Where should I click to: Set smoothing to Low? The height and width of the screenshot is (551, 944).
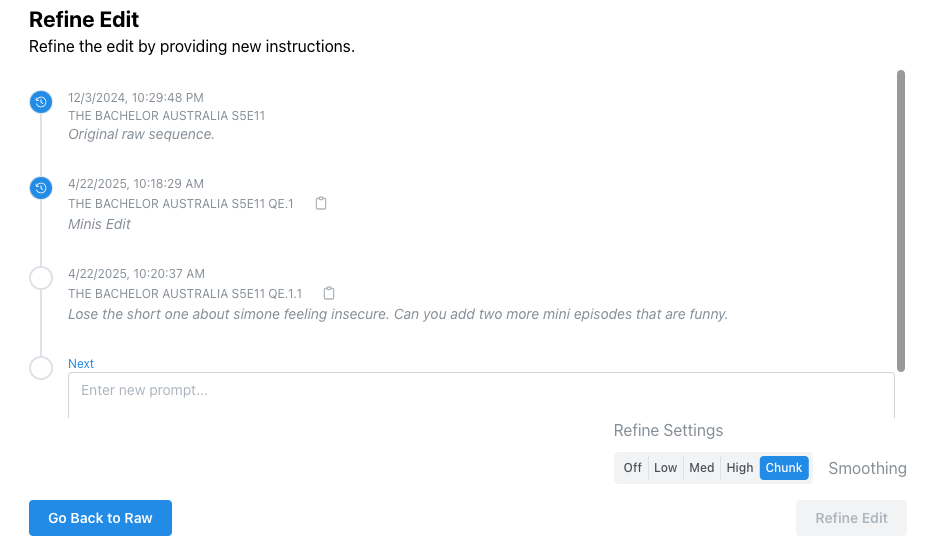point(665,468)
